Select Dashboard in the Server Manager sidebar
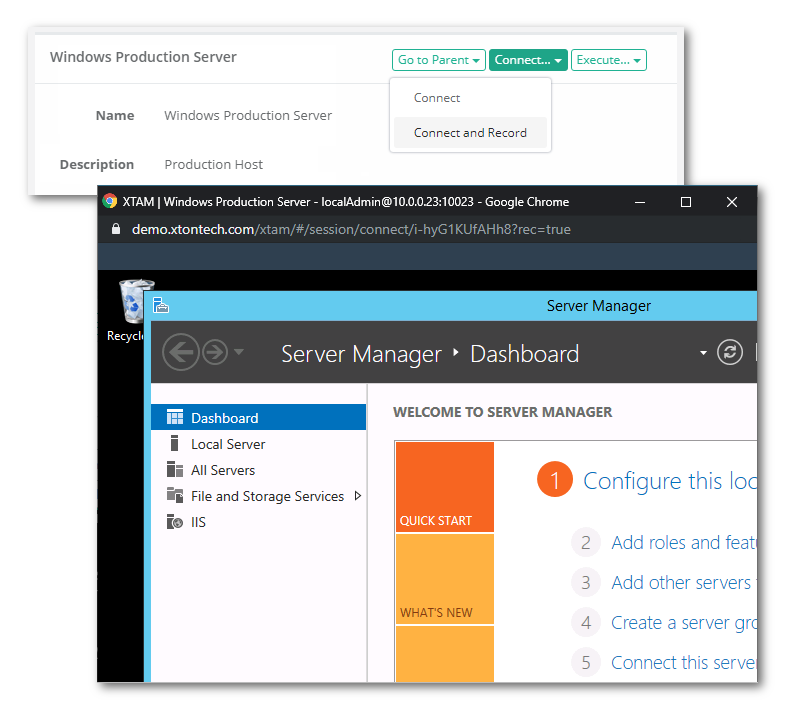 pyautogui.click(x=224, y=418)
